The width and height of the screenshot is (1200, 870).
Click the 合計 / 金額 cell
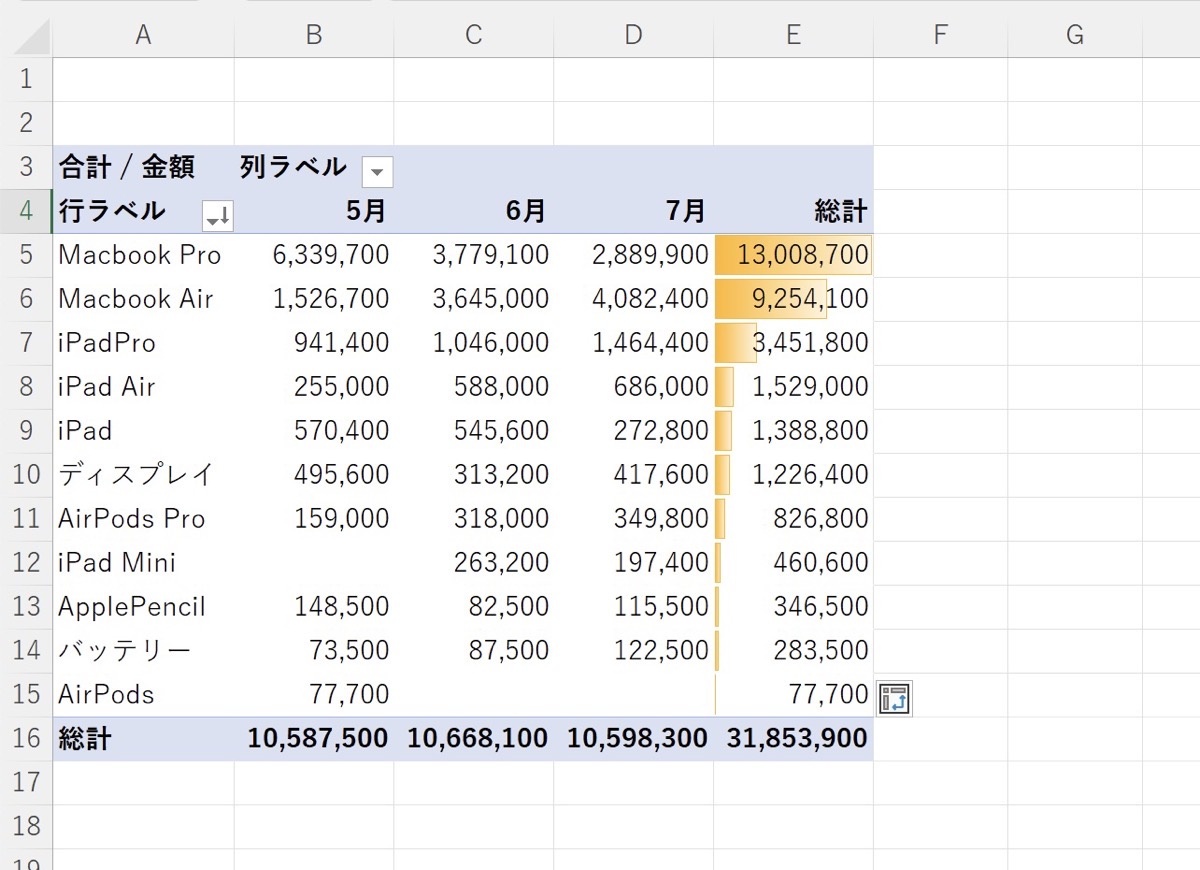pos(143,167)
